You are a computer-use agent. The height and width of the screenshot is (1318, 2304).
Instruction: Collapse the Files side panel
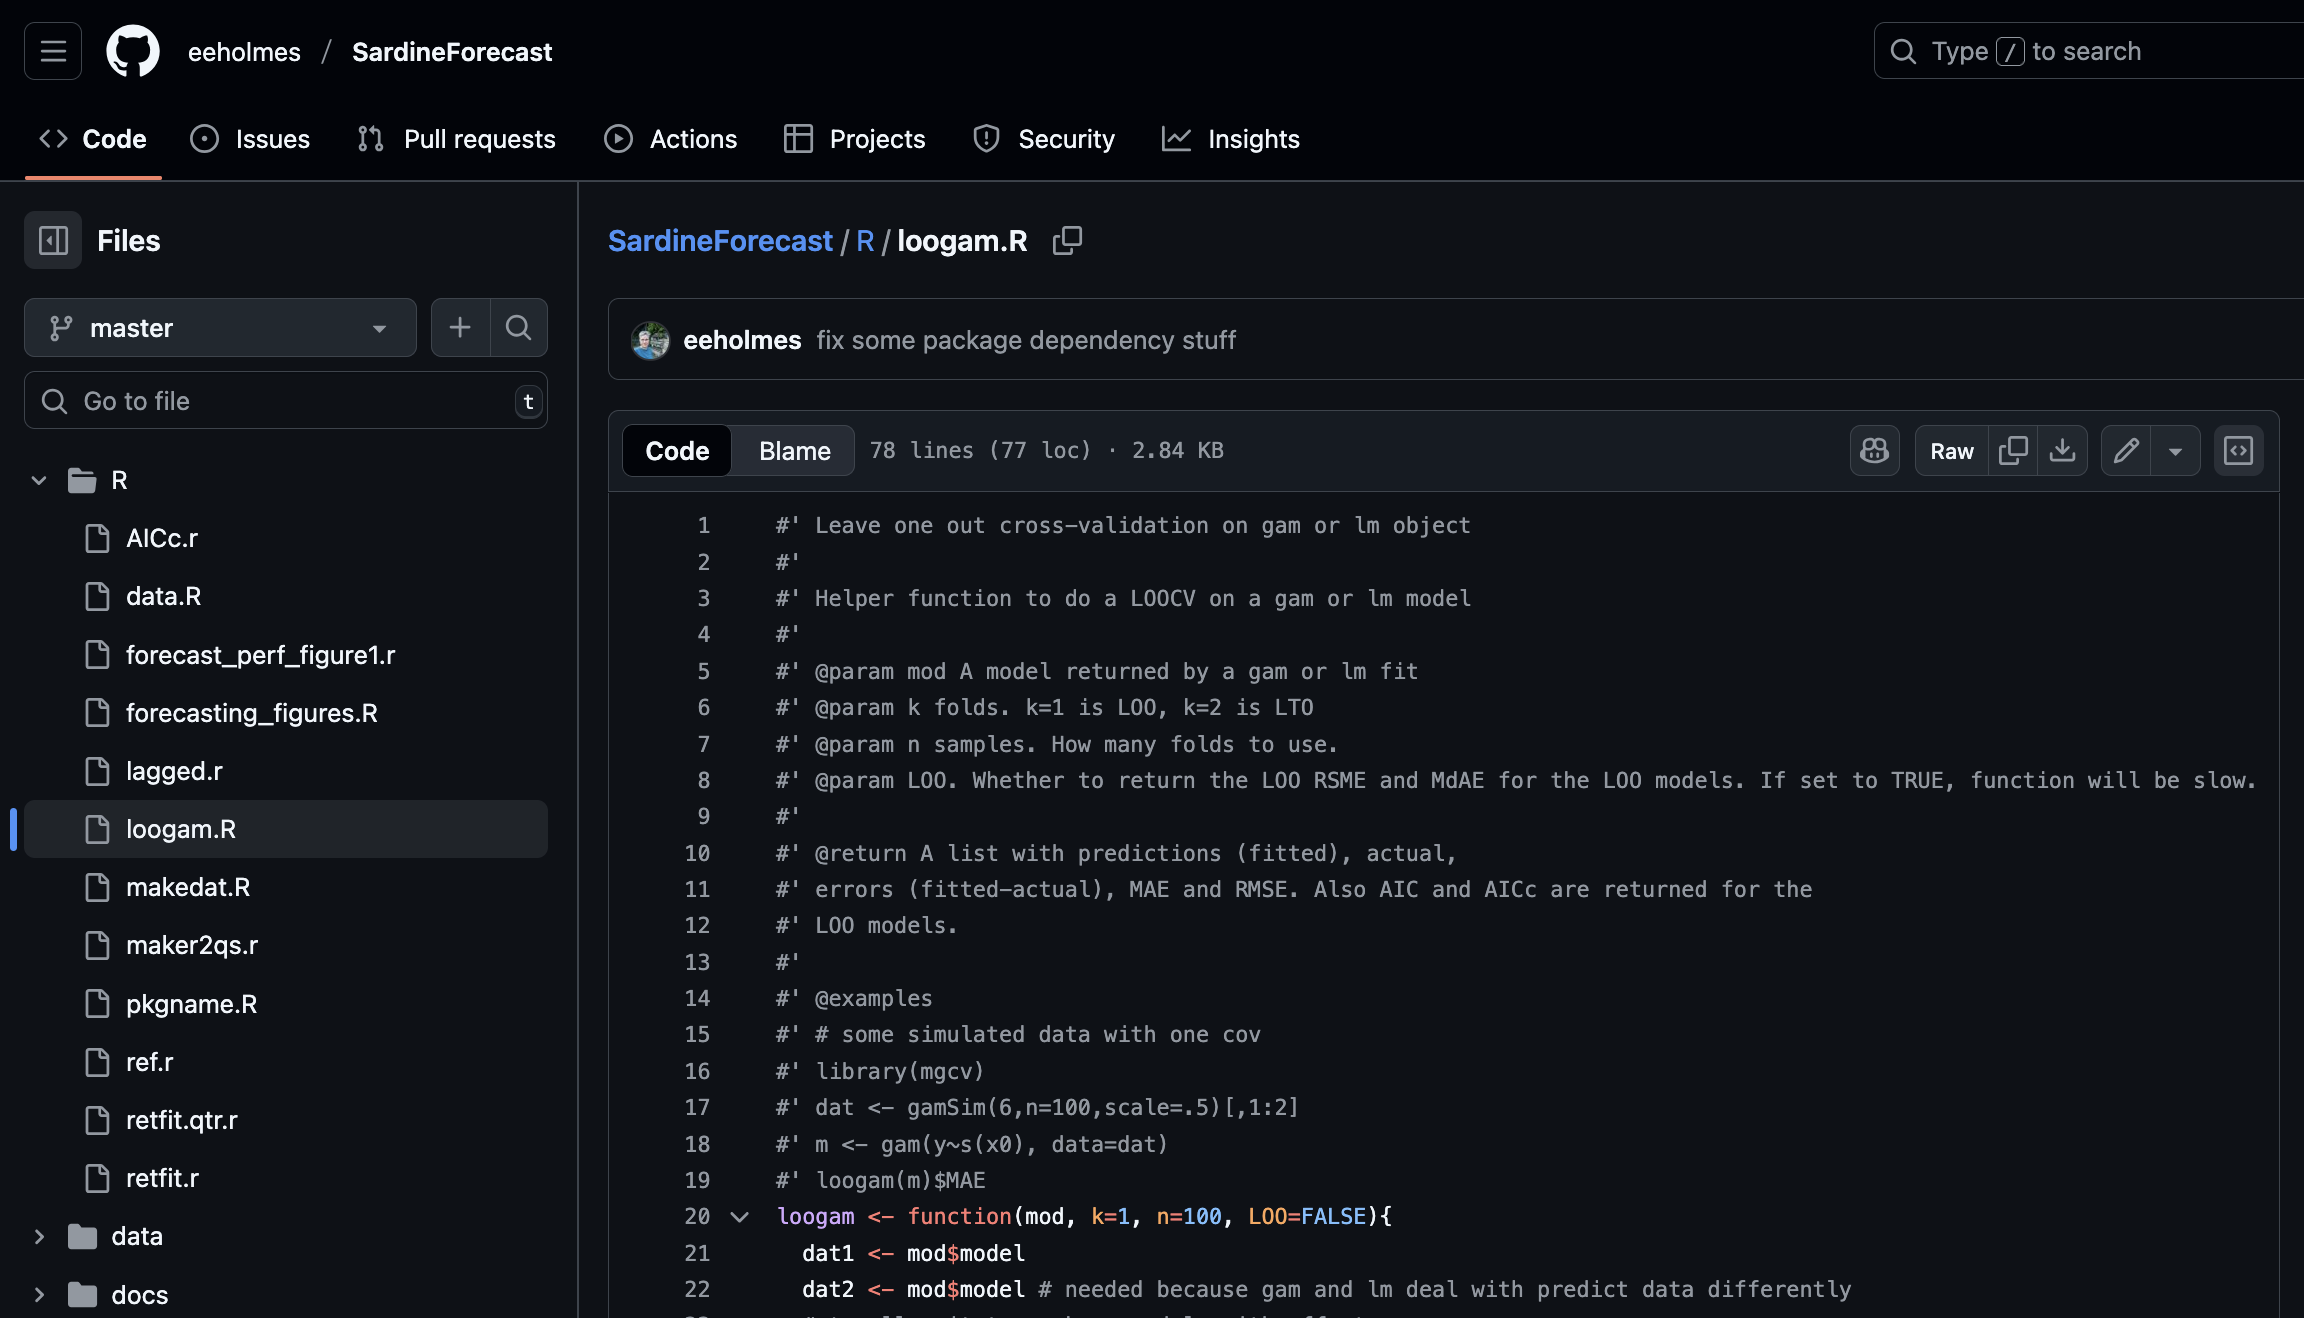[x=53, y=241]
